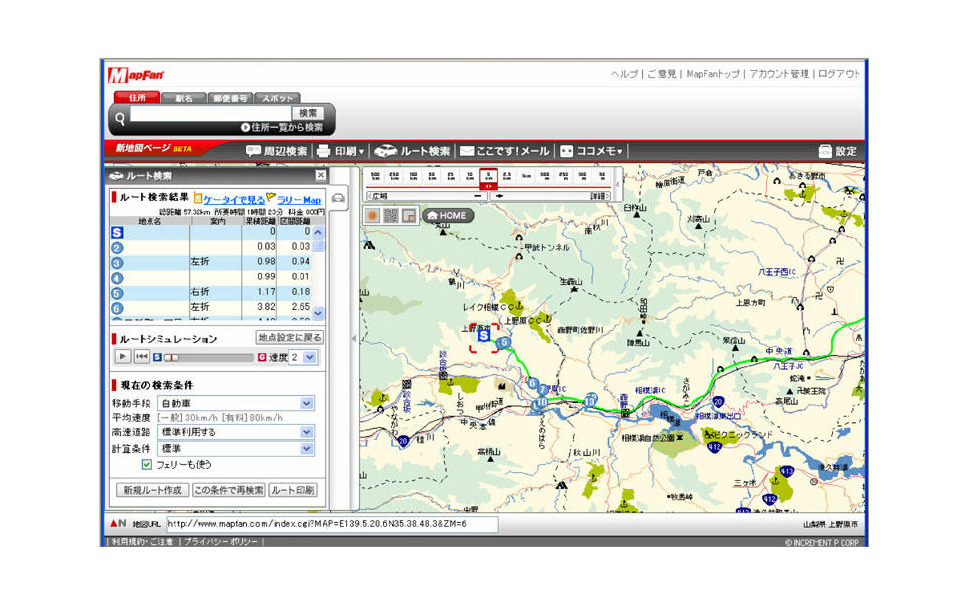Switch to the 駅名 search tab
The width and height of the screenshot is (968, 605).
pos(184,98)
